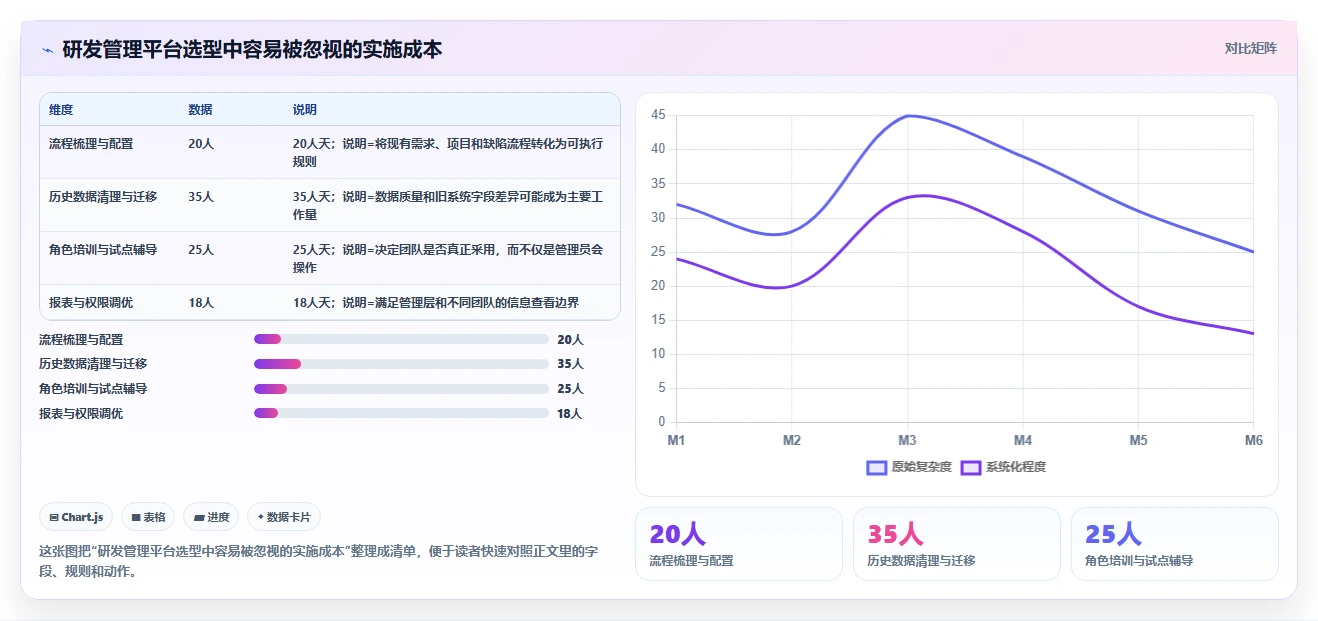
Task: Click the 流程梳理与配置 progress bar
Action: click(x=401, y=340)
